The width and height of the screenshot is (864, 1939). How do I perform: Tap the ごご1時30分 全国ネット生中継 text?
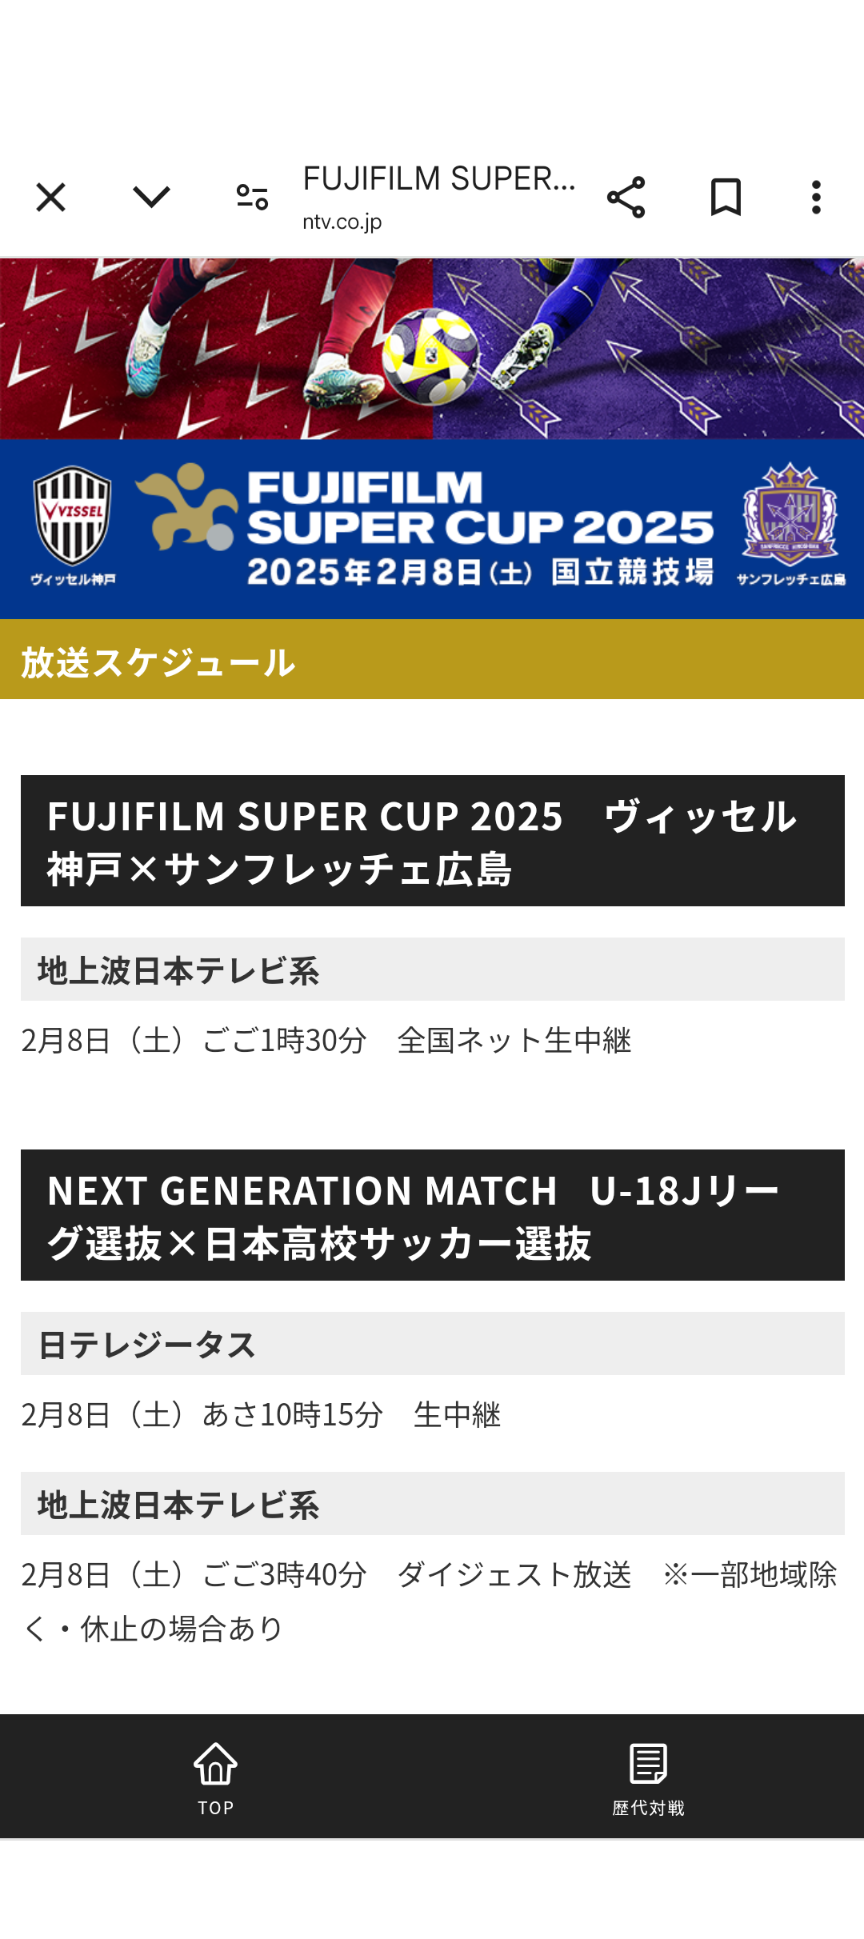pos(417,1041)
